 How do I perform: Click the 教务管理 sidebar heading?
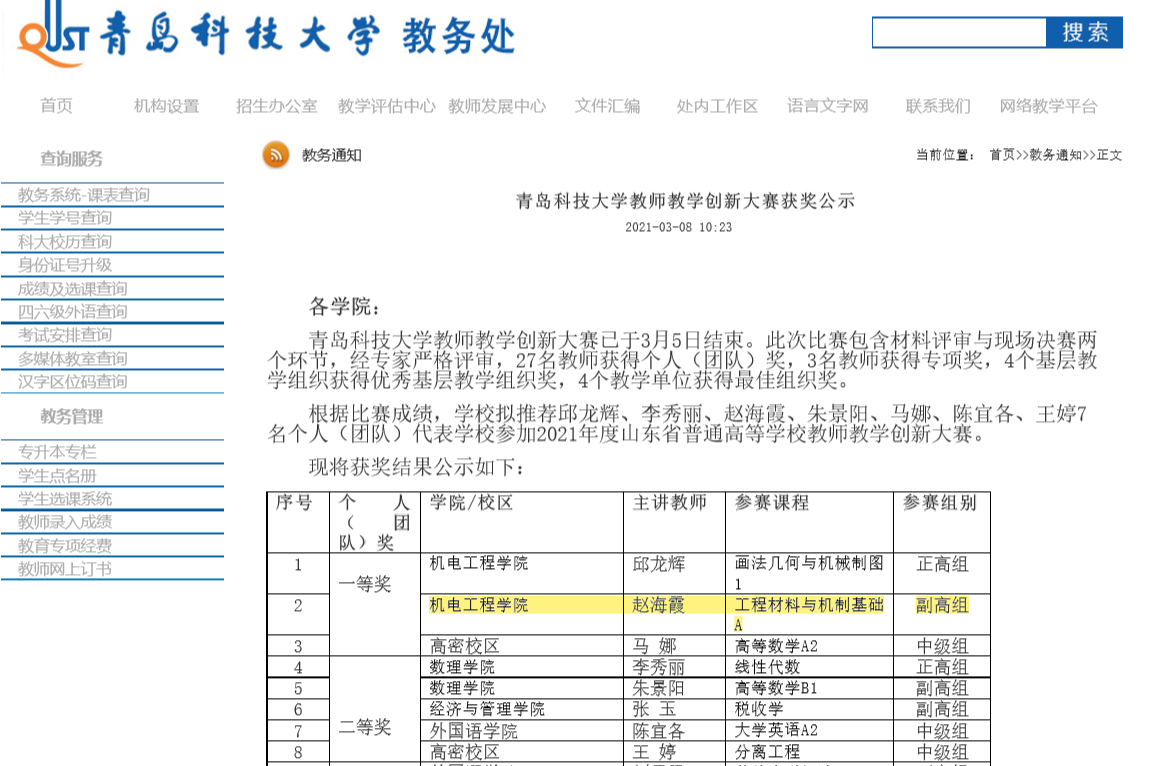[x=71, y=416]
